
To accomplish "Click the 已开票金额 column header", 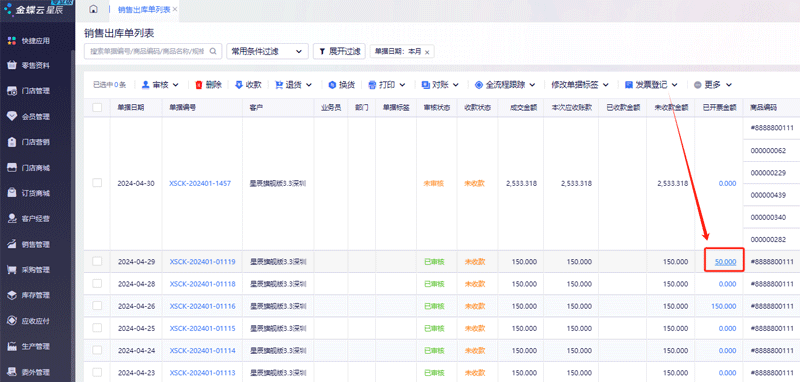I will (x=719, y=108).
